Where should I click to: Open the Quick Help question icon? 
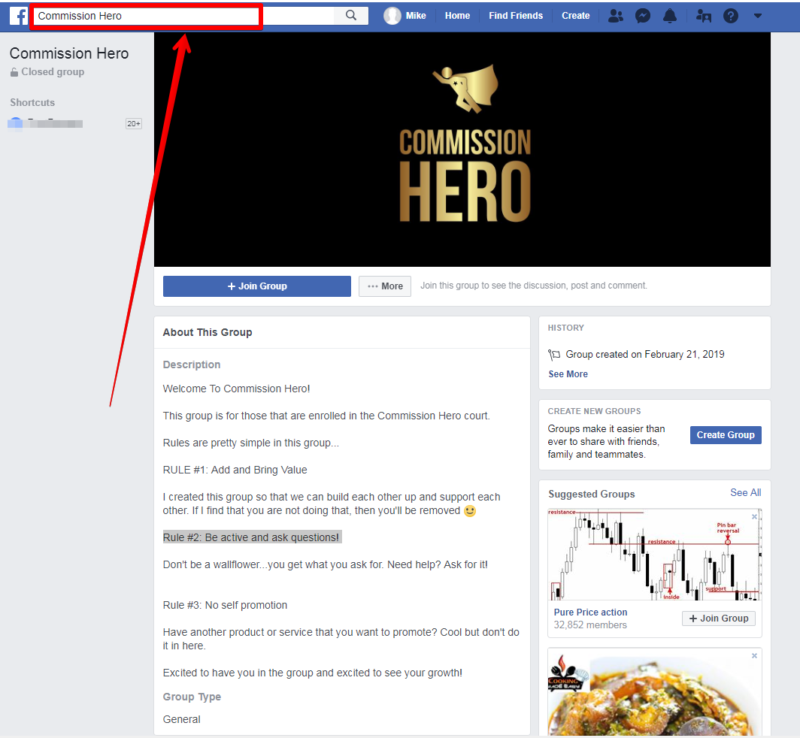click(x=731, y=16)
